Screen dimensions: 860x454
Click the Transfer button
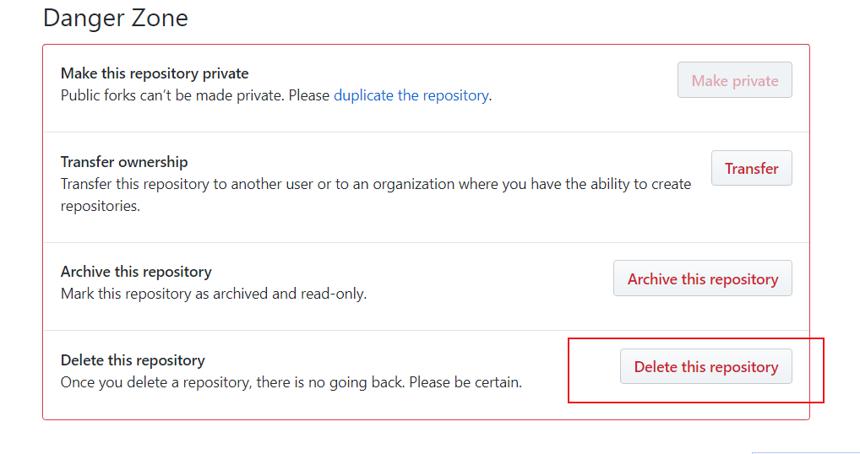(751, 168)
